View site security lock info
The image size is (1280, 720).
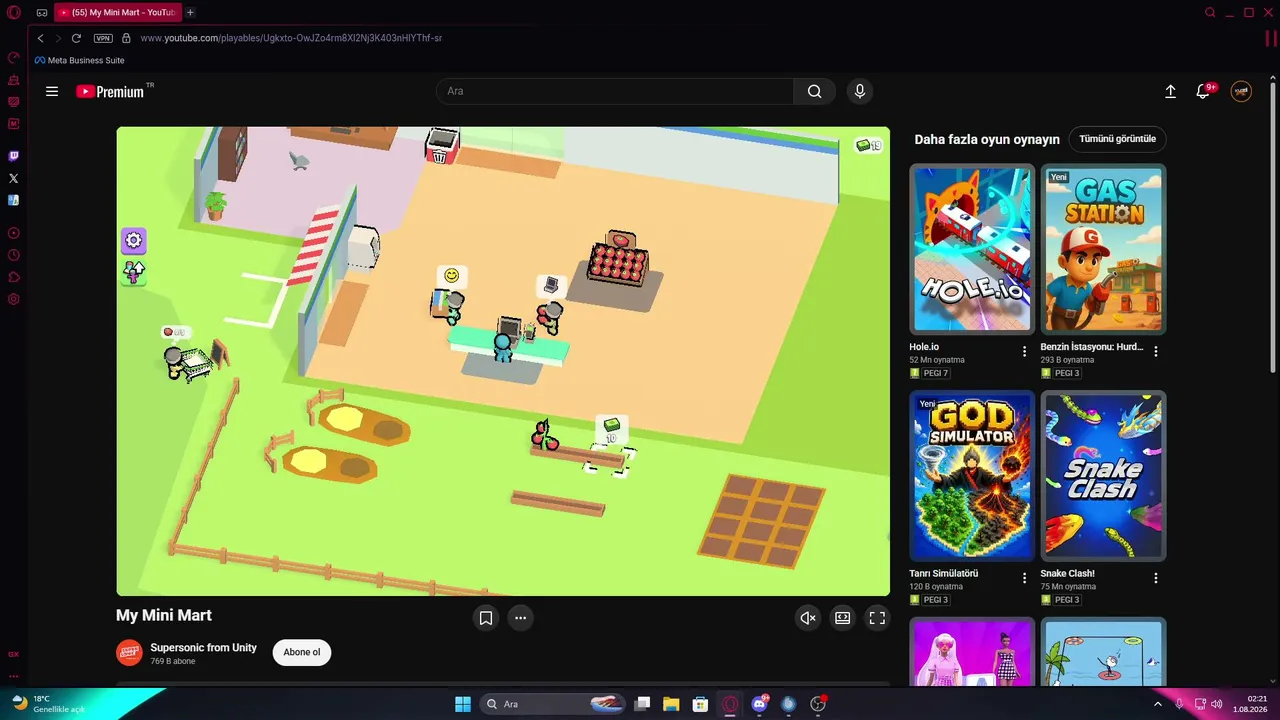(126, 38)
